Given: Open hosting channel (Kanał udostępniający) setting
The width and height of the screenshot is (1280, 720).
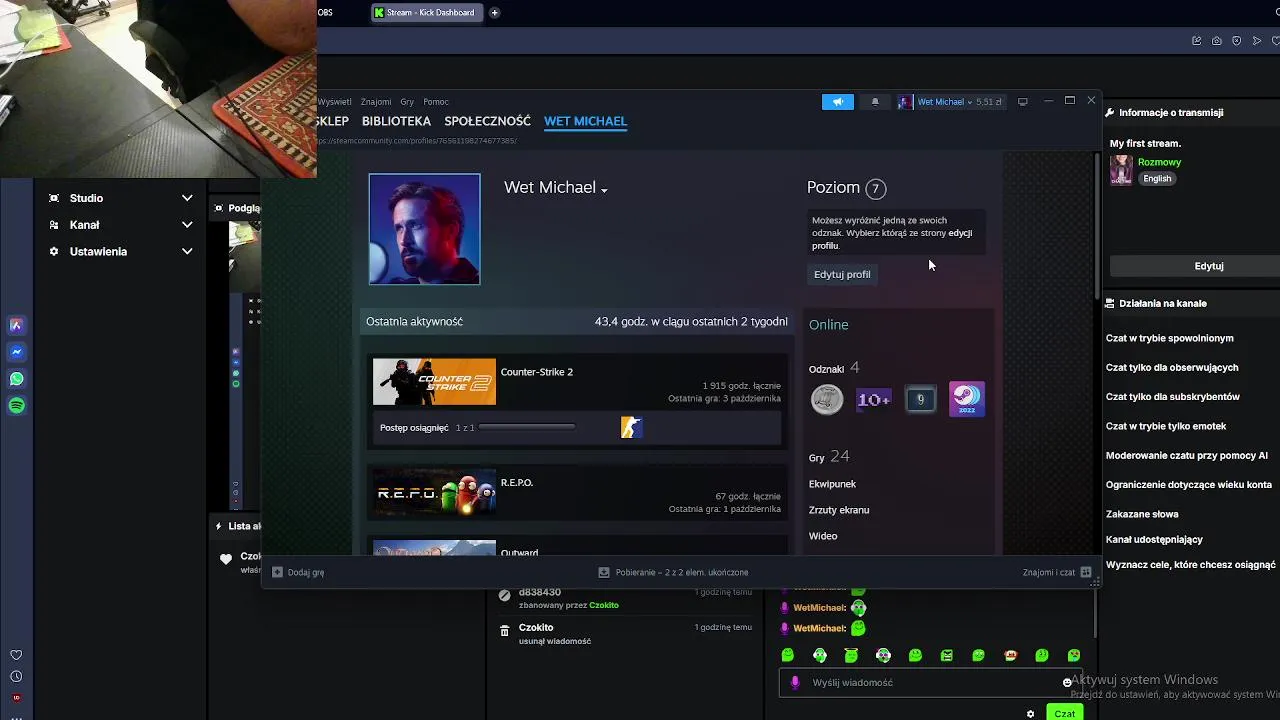Looking at the screenshot, I should (x=1154, y=539).
